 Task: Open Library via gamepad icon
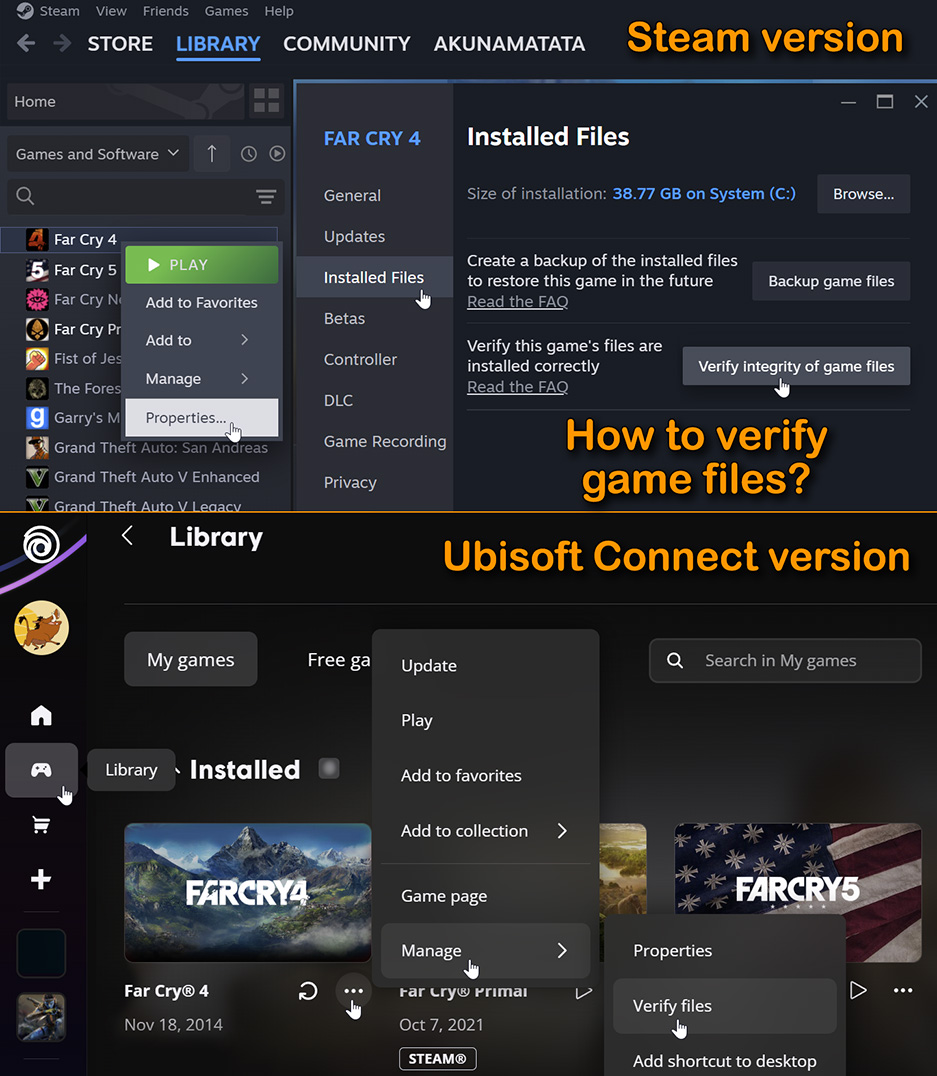tap(41, 770)
